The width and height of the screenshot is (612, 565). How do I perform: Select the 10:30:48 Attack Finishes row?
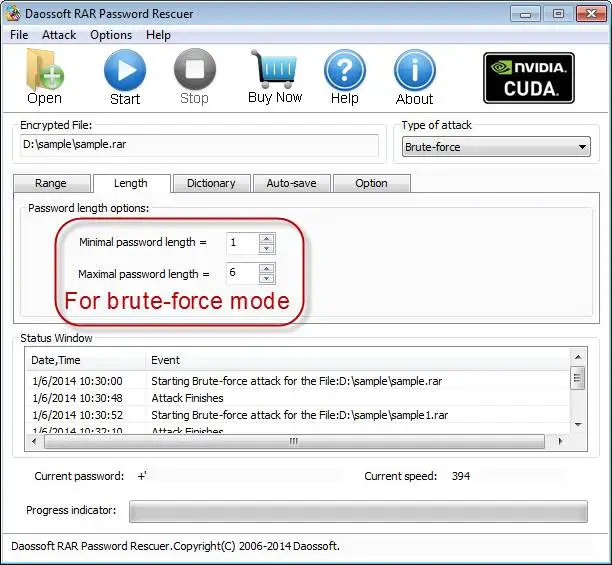click(x=297, y=398)
